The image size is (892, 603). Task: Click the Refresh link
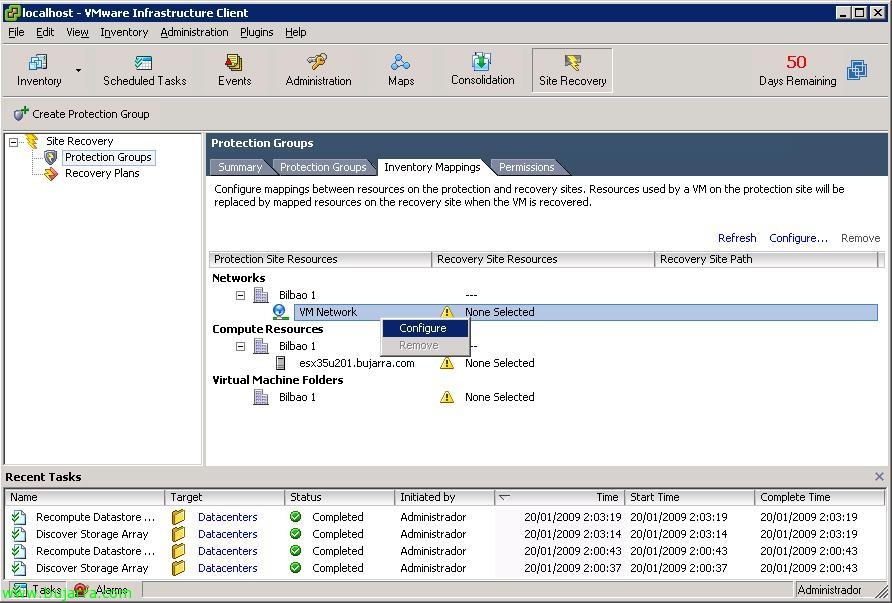(x=737, y=238)
